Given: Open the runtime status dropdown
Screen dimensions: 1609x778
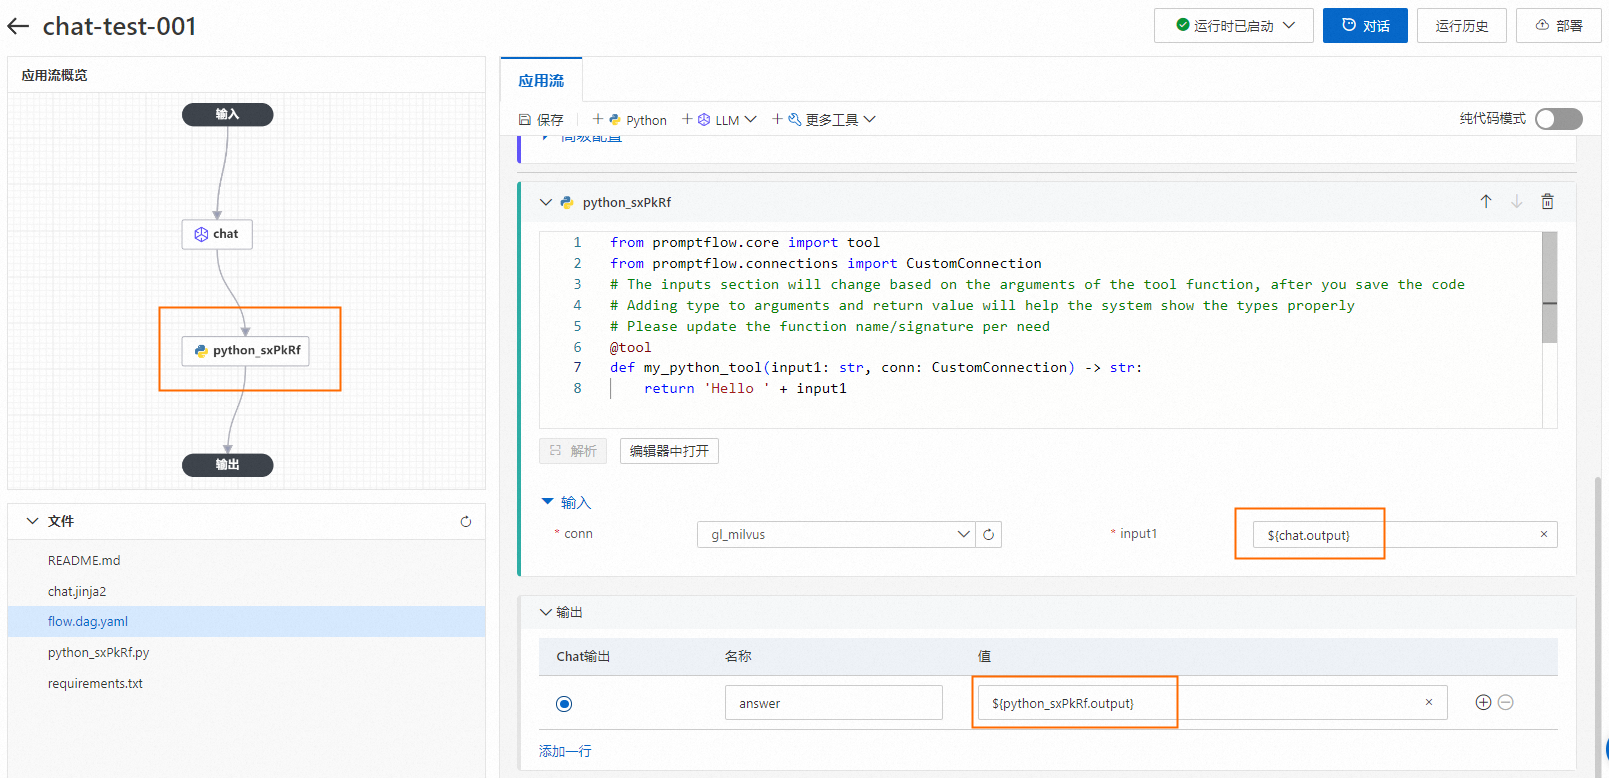Looking at the screenshot, I should (x=1234, y=26).
